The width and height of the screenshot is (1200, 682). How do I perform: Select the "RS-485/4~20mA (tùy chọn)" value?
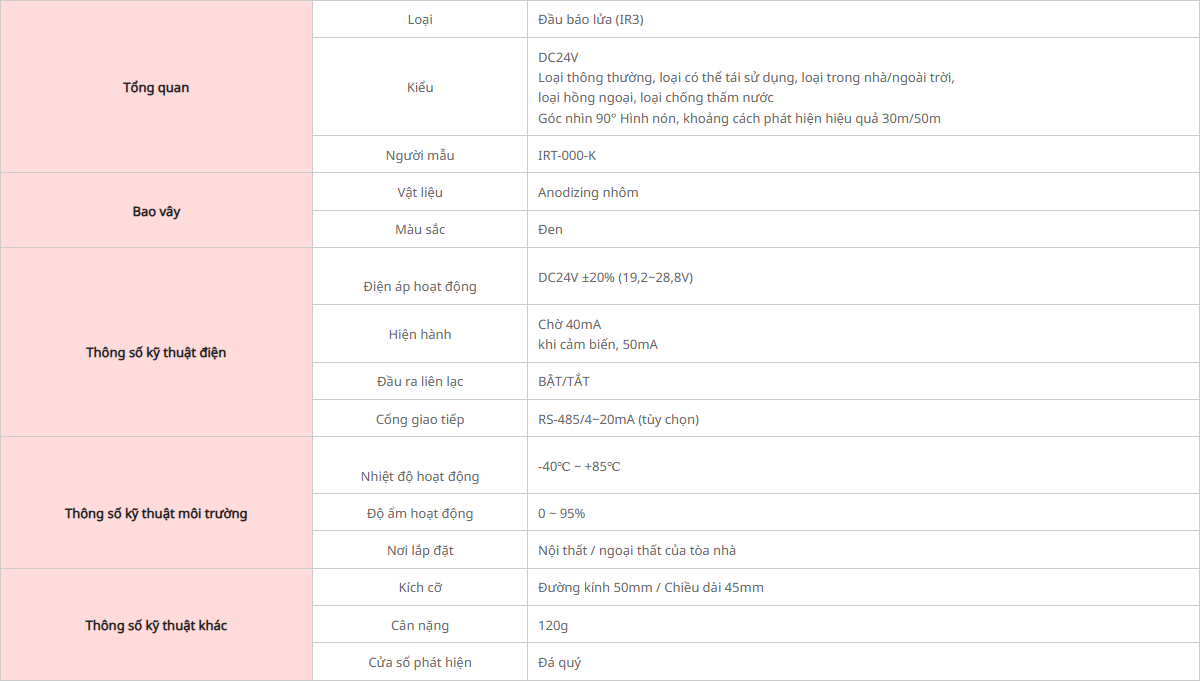pyautogui.click(x=618, y=419)
